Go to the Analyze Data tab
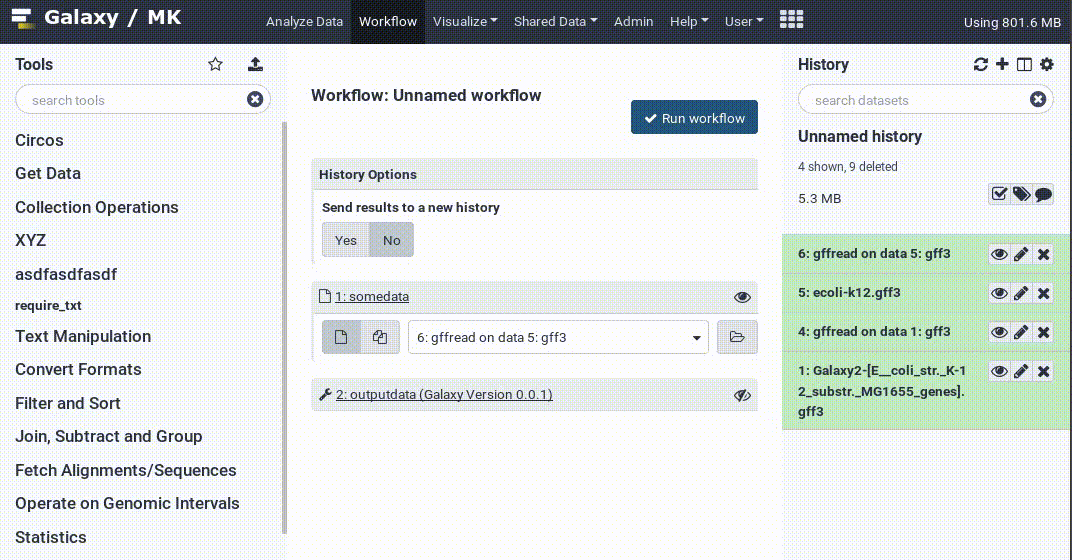The image size is (1072, 560). pos(304,21)
